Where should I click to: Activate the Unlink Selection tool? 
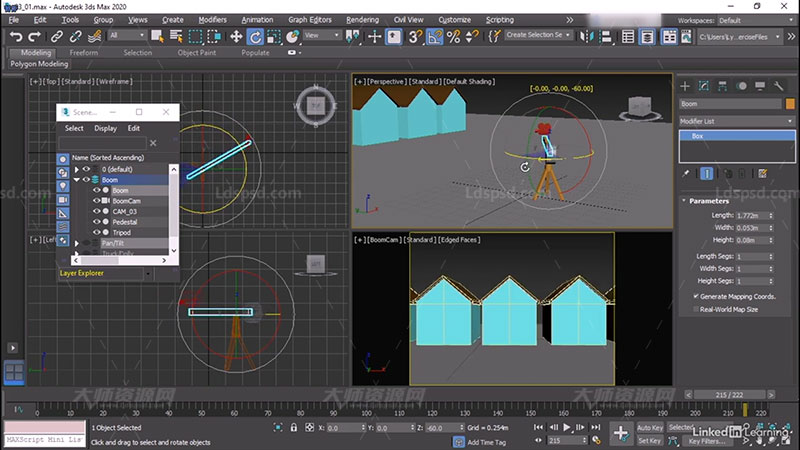coord(76,36)
